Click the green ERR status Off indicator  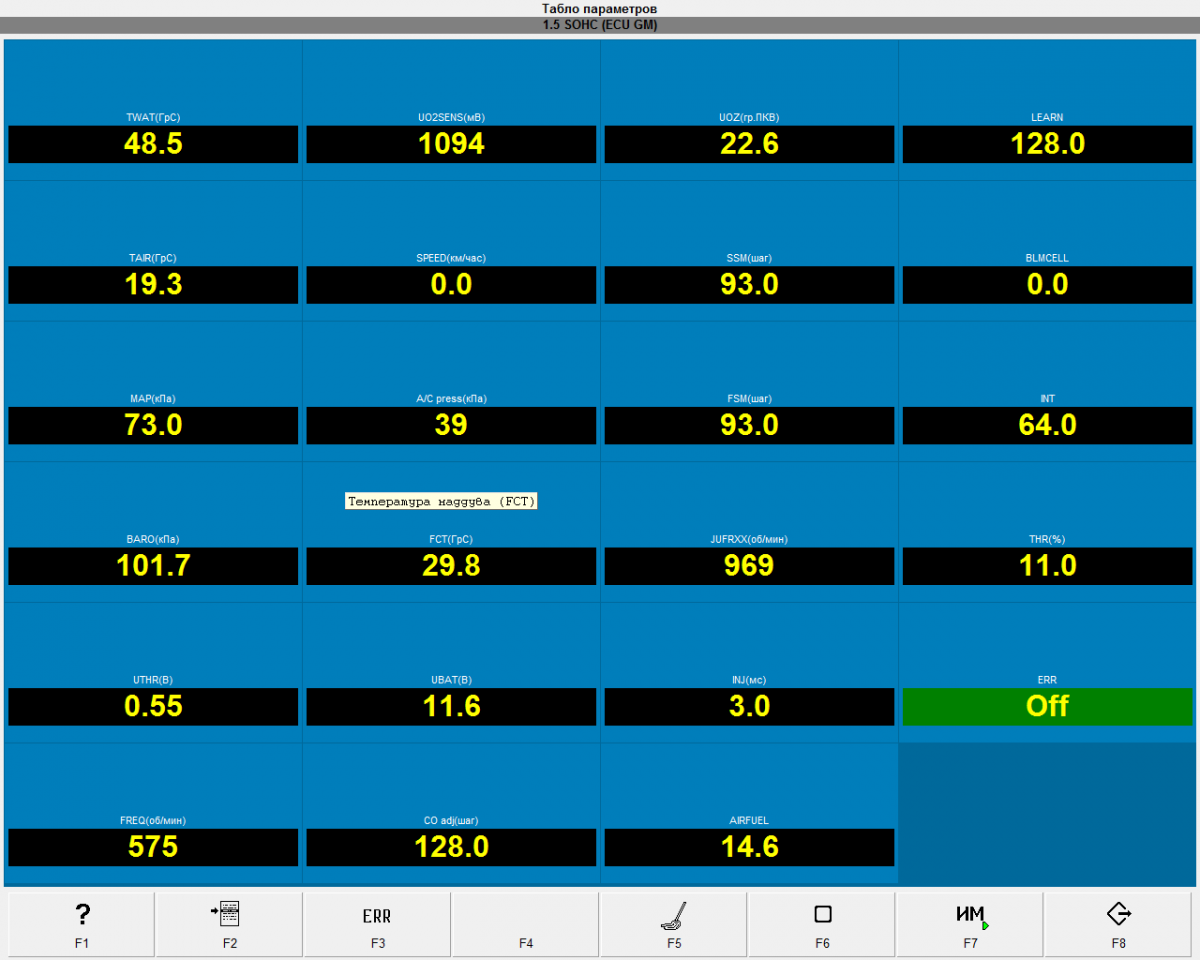click(1047, 707)
